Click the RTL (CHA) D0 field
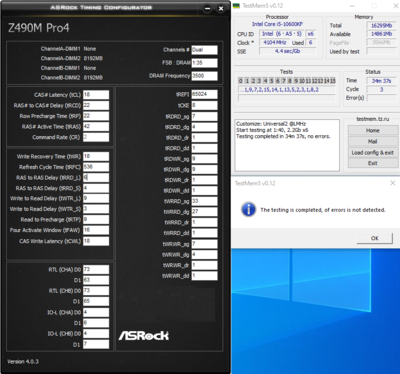This screenshot has width=400, height=374. tap(96, 269)
